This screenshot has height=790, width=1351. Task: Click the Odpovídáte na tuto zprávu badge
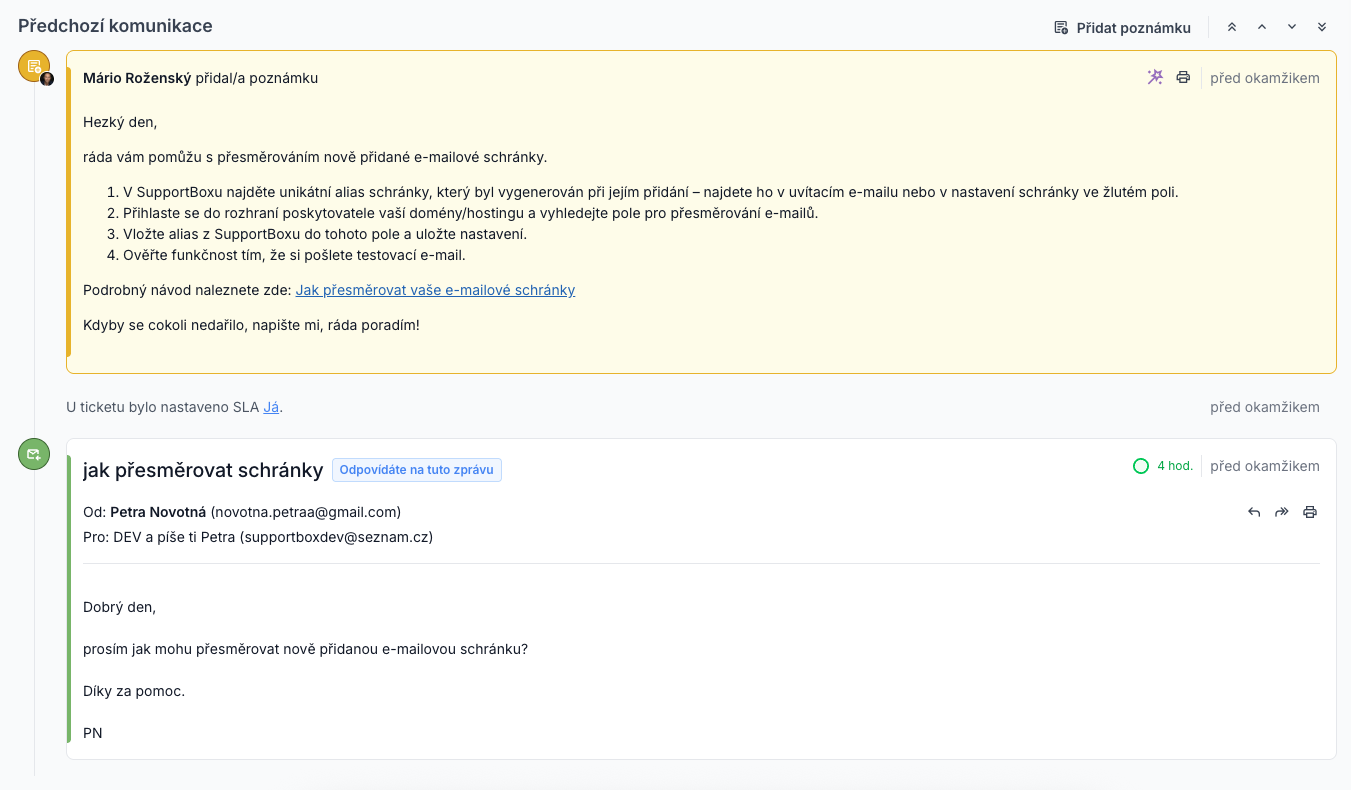[417, 470]
